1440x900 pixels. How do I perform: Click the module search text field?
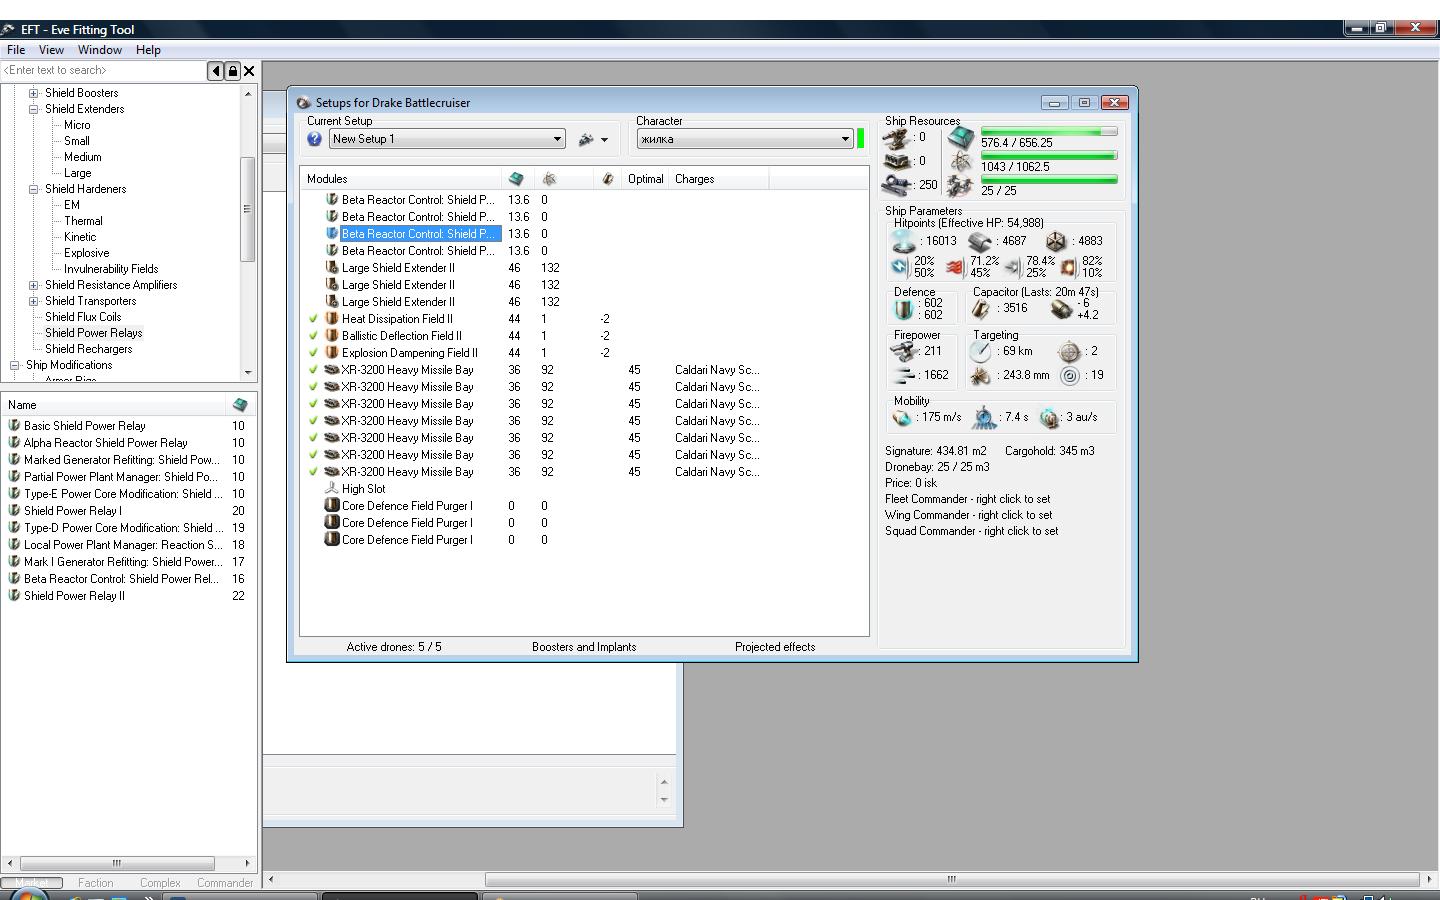coord(104,71)
